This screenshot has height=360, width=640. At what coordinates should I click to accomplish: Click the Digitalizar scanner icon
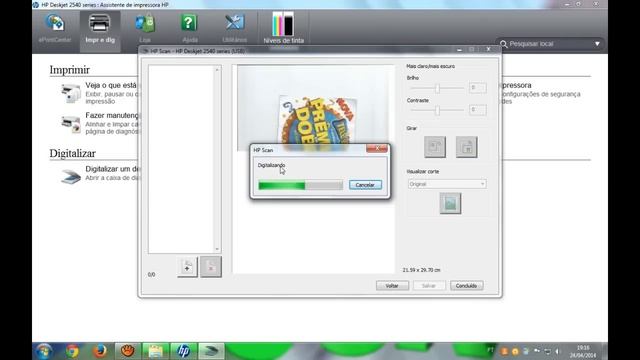(x=71, y=176)
